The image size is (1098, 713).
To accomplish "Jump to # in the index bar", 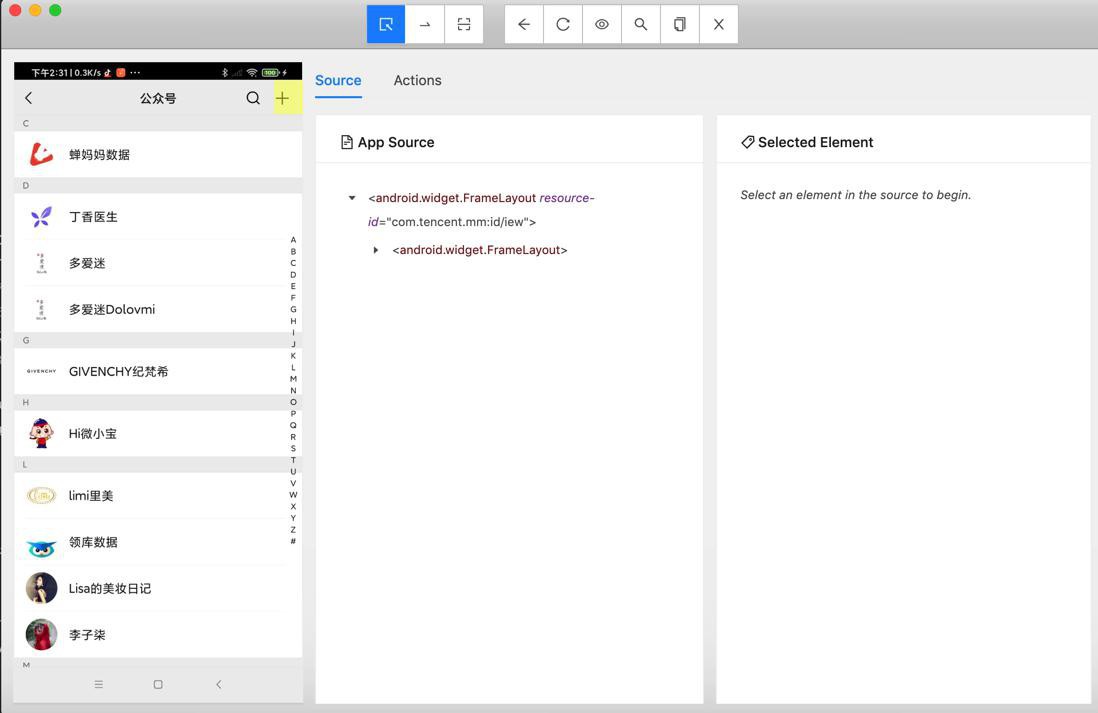I will pos(293,541).
